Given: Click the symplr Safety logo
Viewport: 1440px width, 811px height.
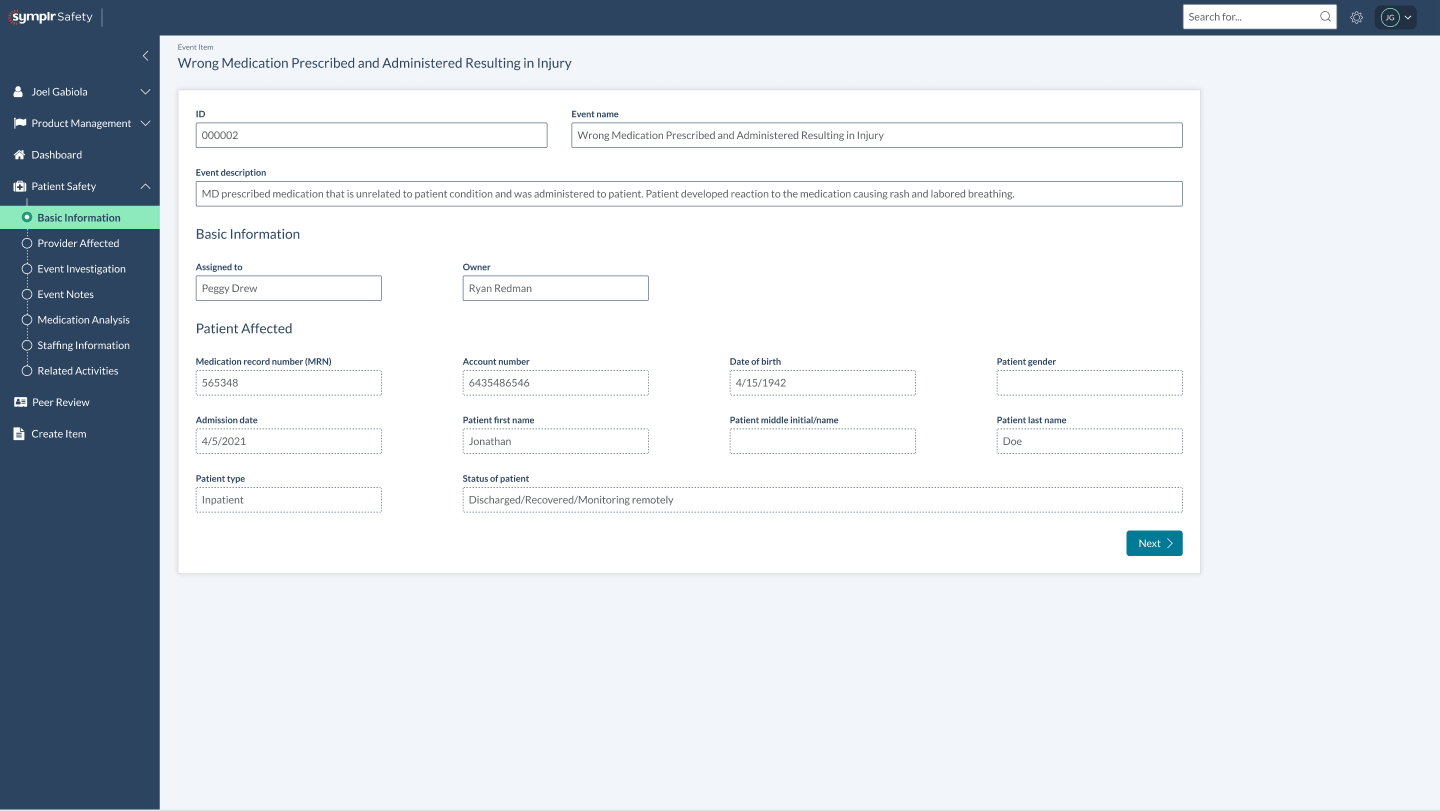Looking at the screenshot, I should point(50,17).
